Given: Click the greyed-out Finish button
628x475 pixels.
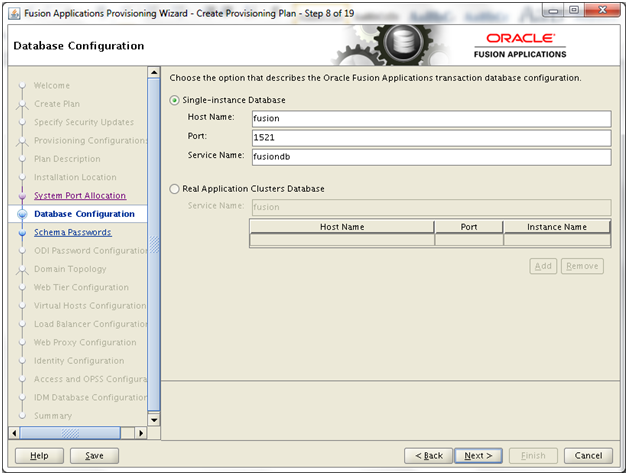Looking at the screenshot, I should click(533, 456).
